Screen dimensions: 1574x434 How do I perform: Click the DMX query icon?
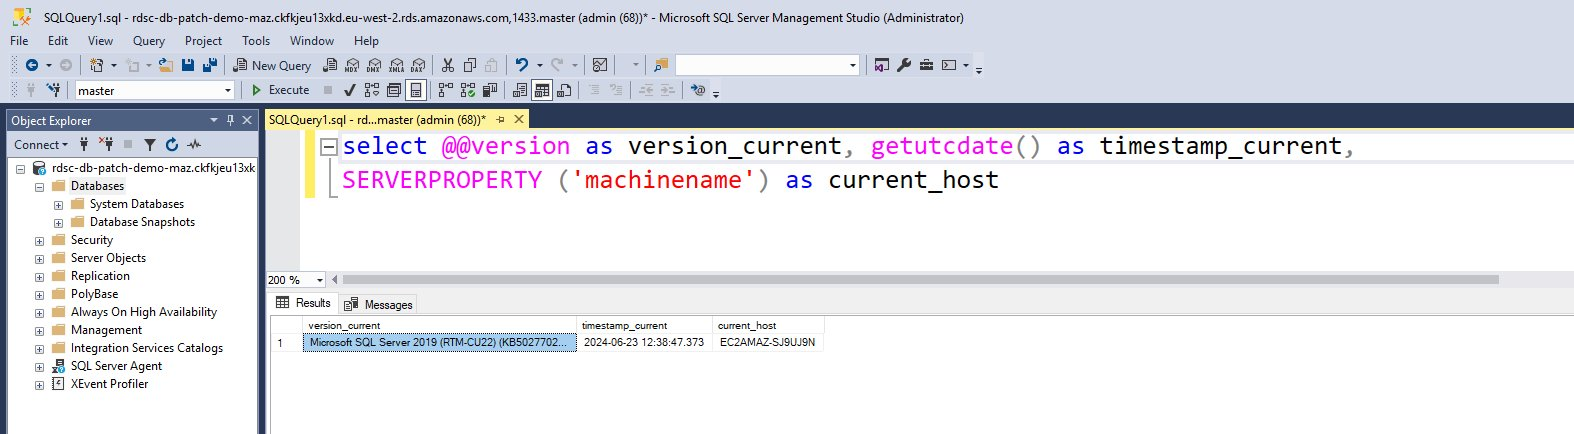(374, 65)
